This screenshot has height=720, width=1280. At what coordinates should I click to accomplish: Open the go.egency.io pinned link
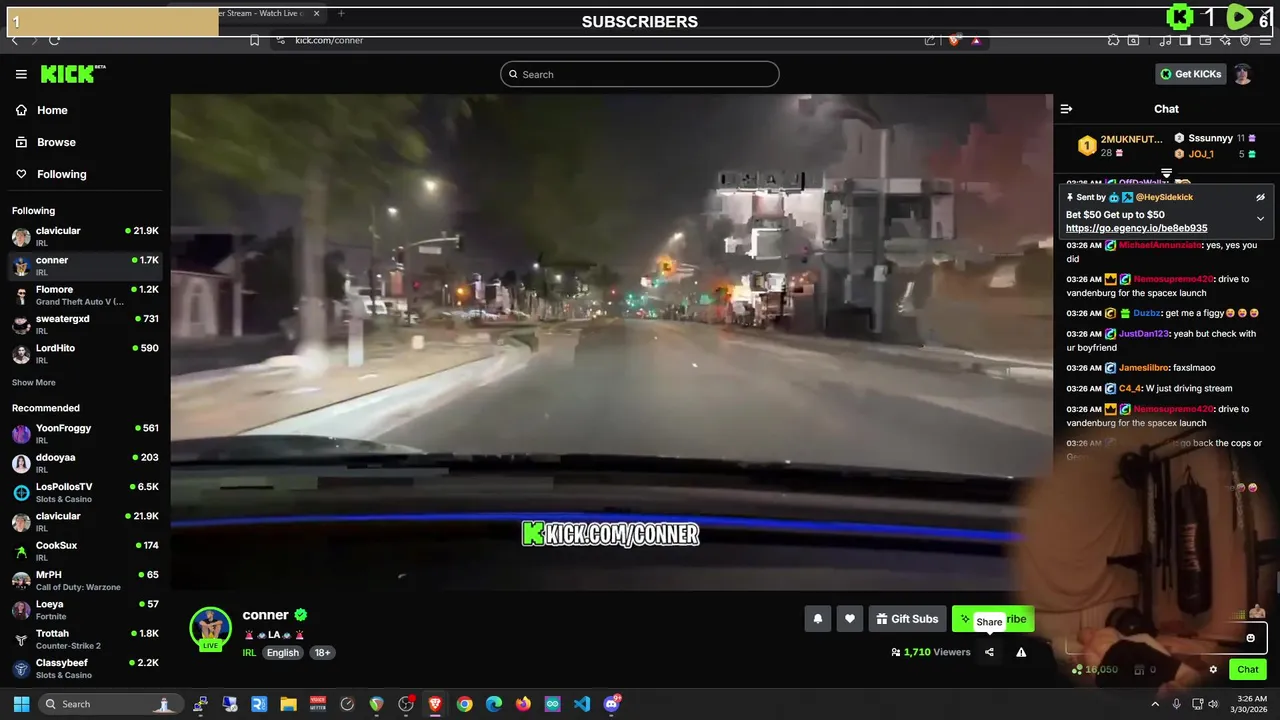coord(1136,228)
